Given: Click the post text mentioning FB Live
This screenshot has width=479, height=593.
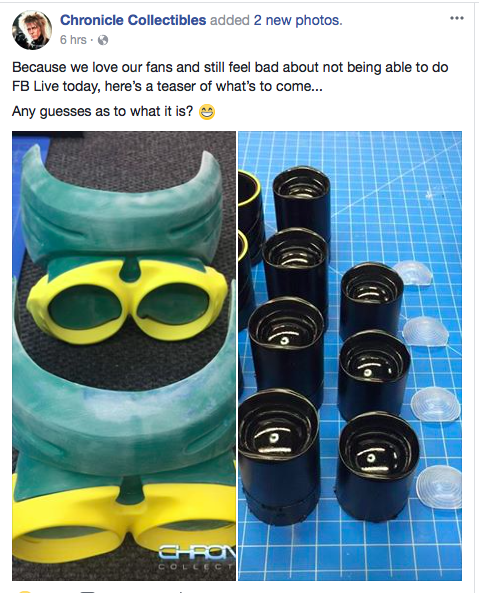Looking at the screenshot, I should (x=230, y=77).
